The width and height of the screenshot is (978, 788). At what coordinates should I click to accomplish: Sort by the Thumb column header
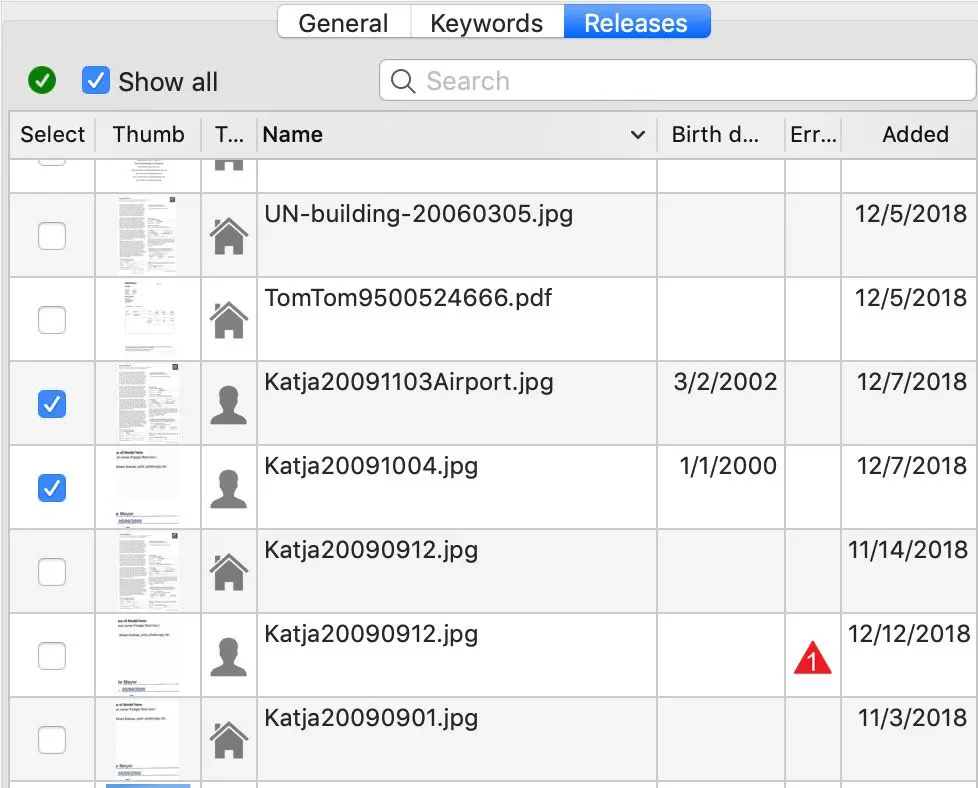coord(148,134)
